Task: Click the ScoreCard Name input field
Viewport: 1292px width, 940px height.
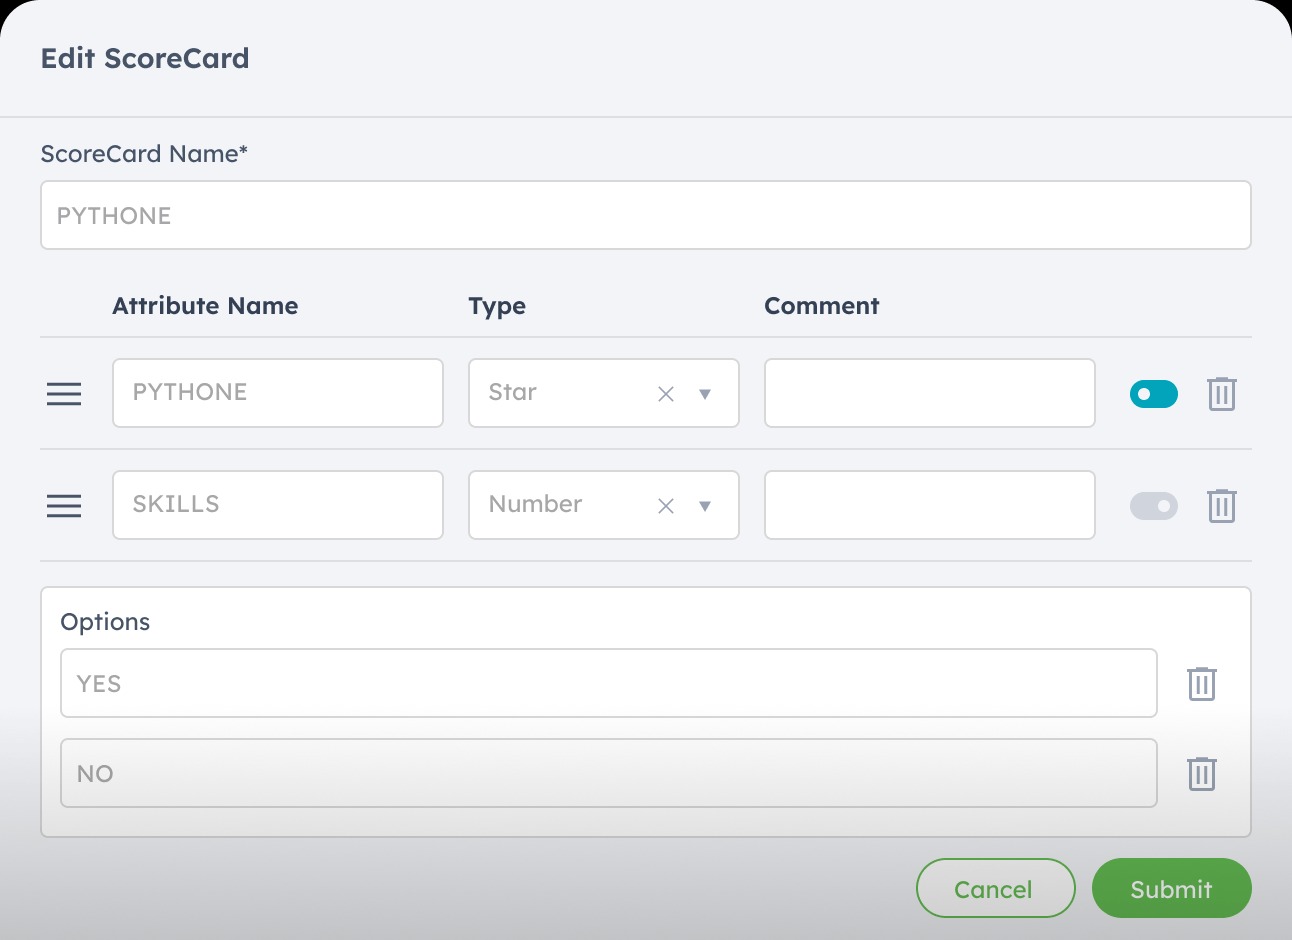Action: 646,214
